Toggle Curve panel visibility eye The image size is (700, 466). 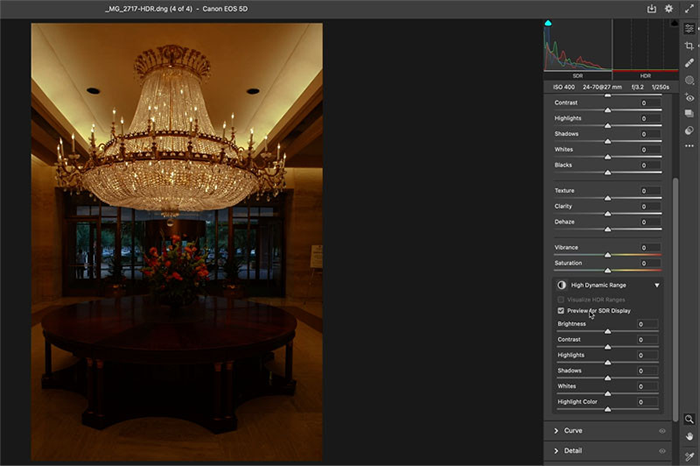[x=662, y=431]
